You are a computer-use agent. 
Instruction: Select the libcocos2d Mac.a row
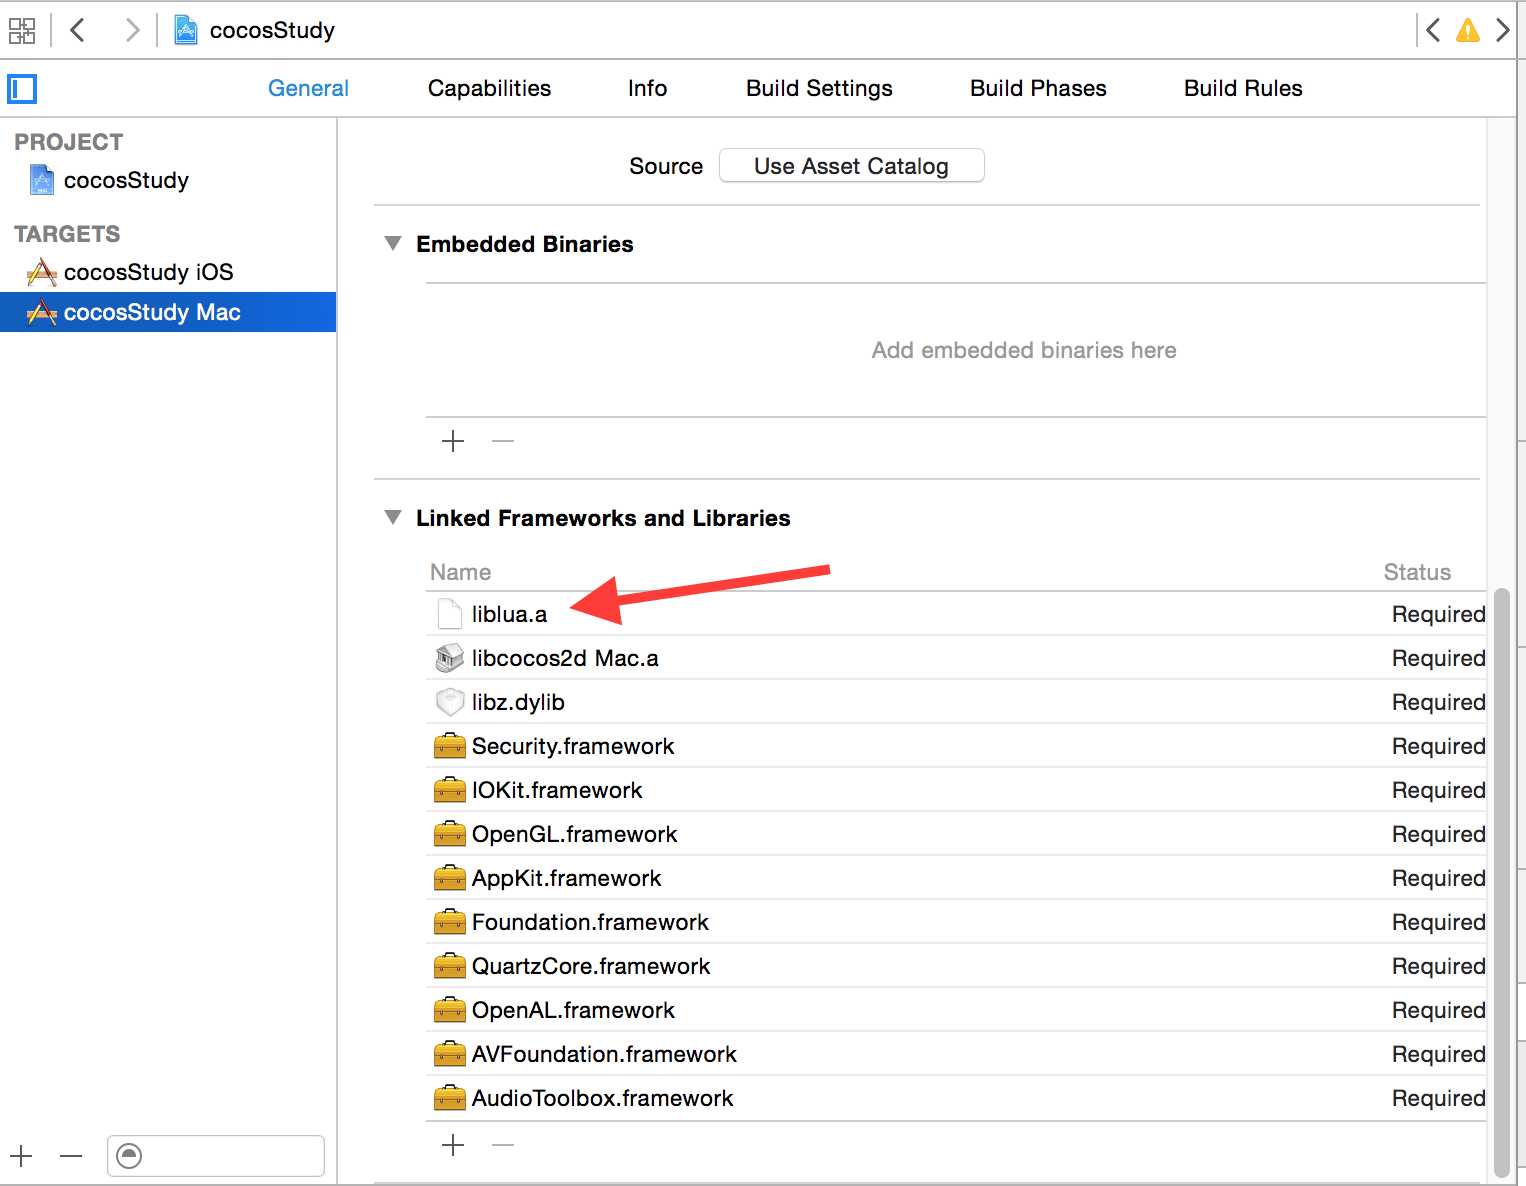(956, 658)
